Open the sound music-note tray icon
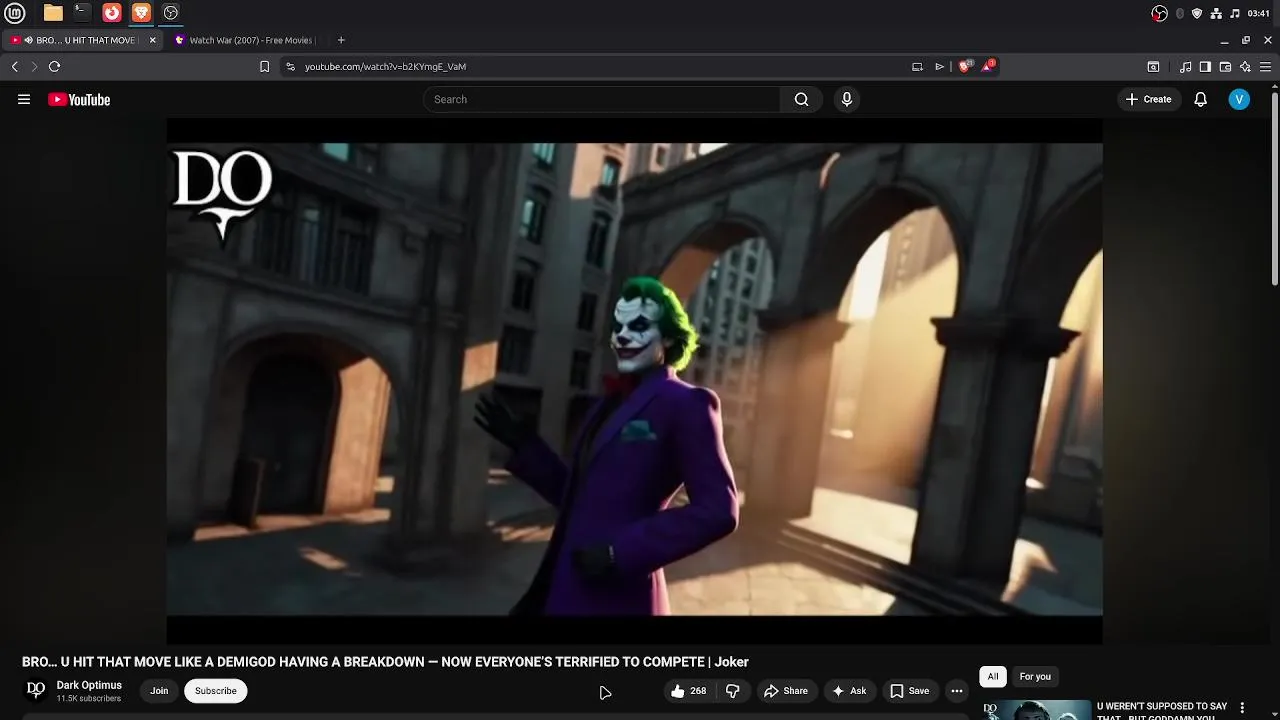This screenshot has height=720, width=1280. 1235,13
